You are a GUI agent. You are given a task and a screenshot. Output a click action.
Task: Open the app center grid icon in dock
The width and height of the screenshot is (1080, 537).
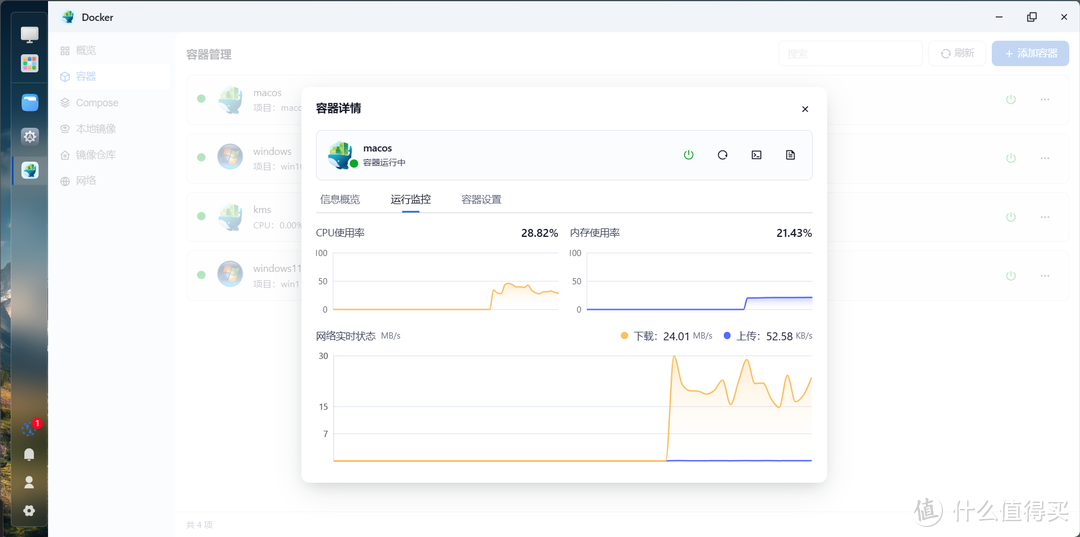tap(30, 63)
